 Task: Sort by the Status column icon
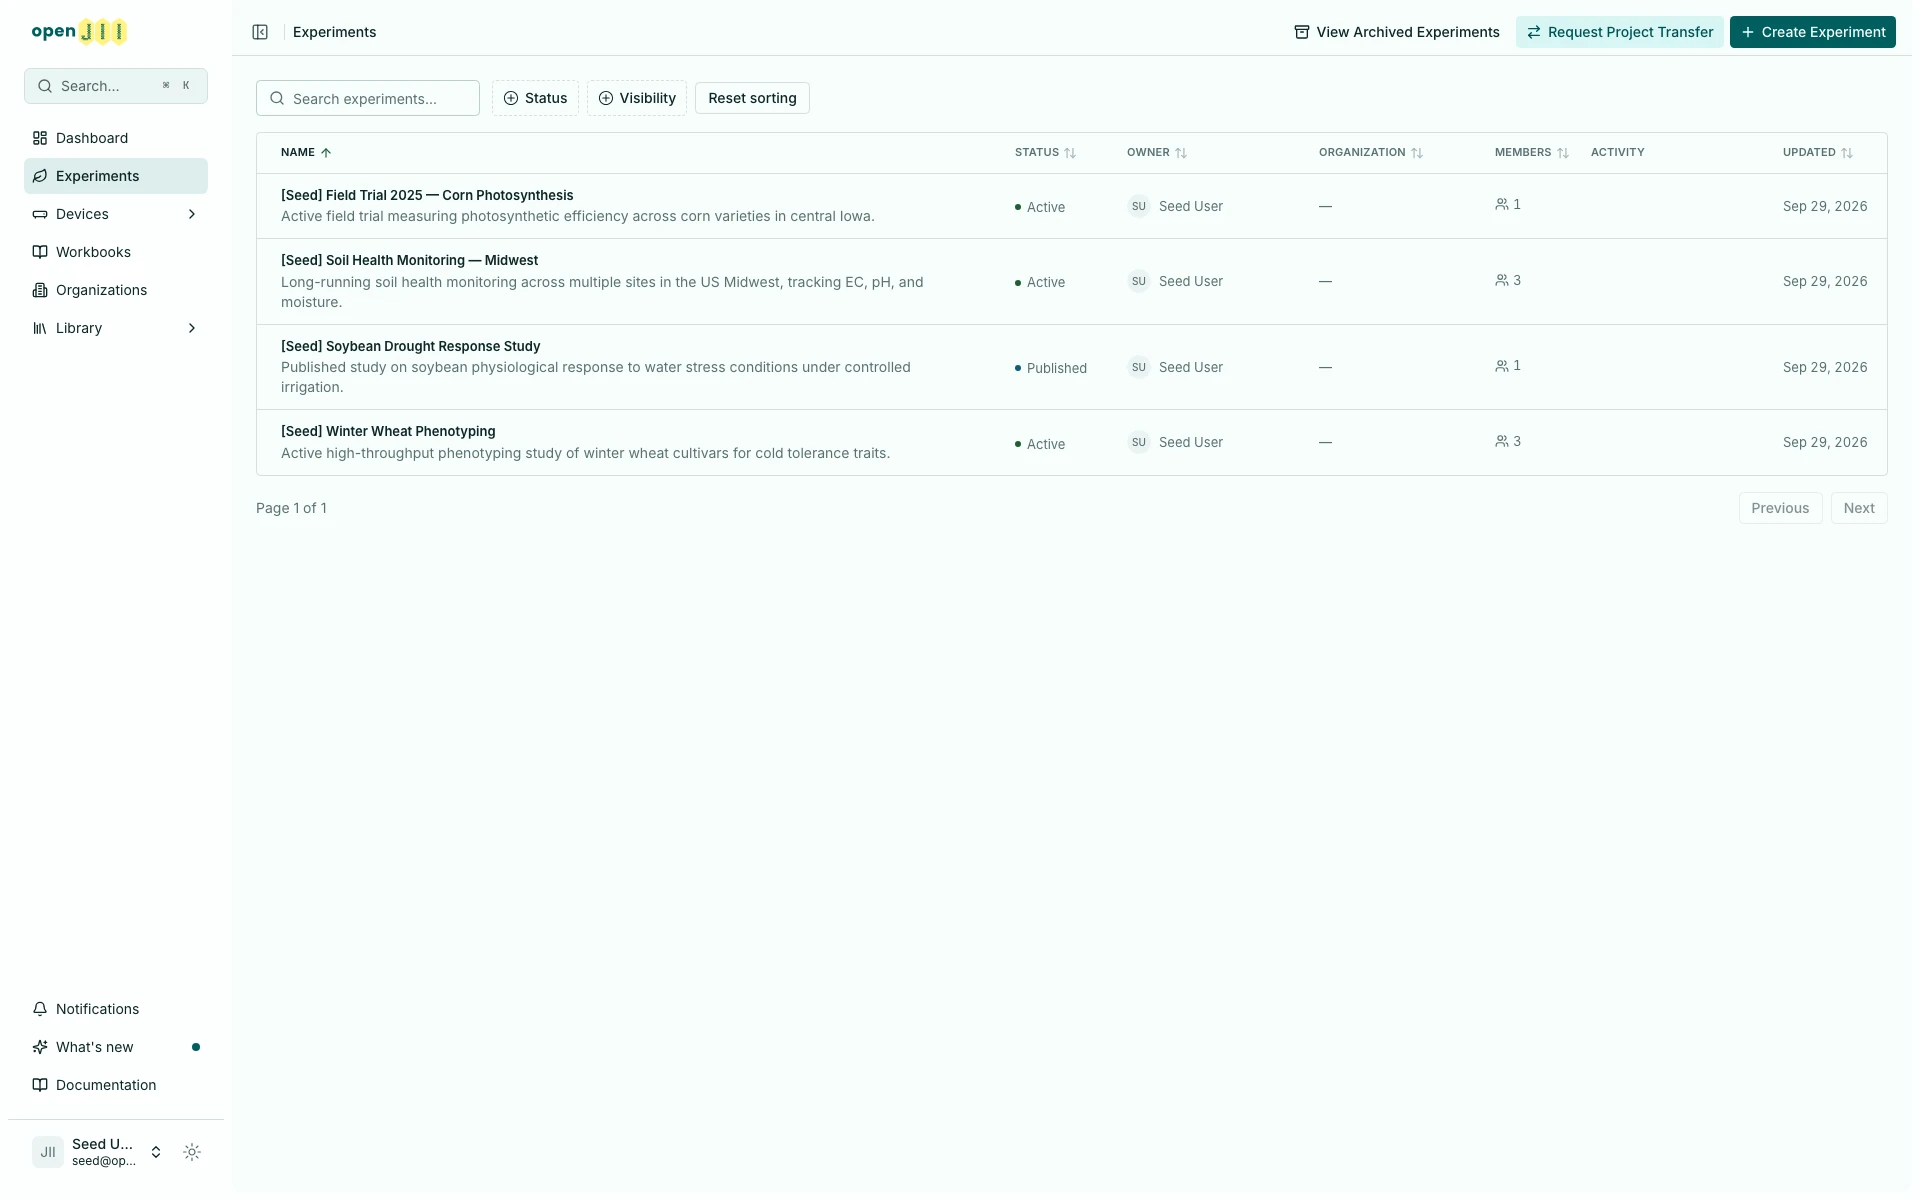(1070, 153)
